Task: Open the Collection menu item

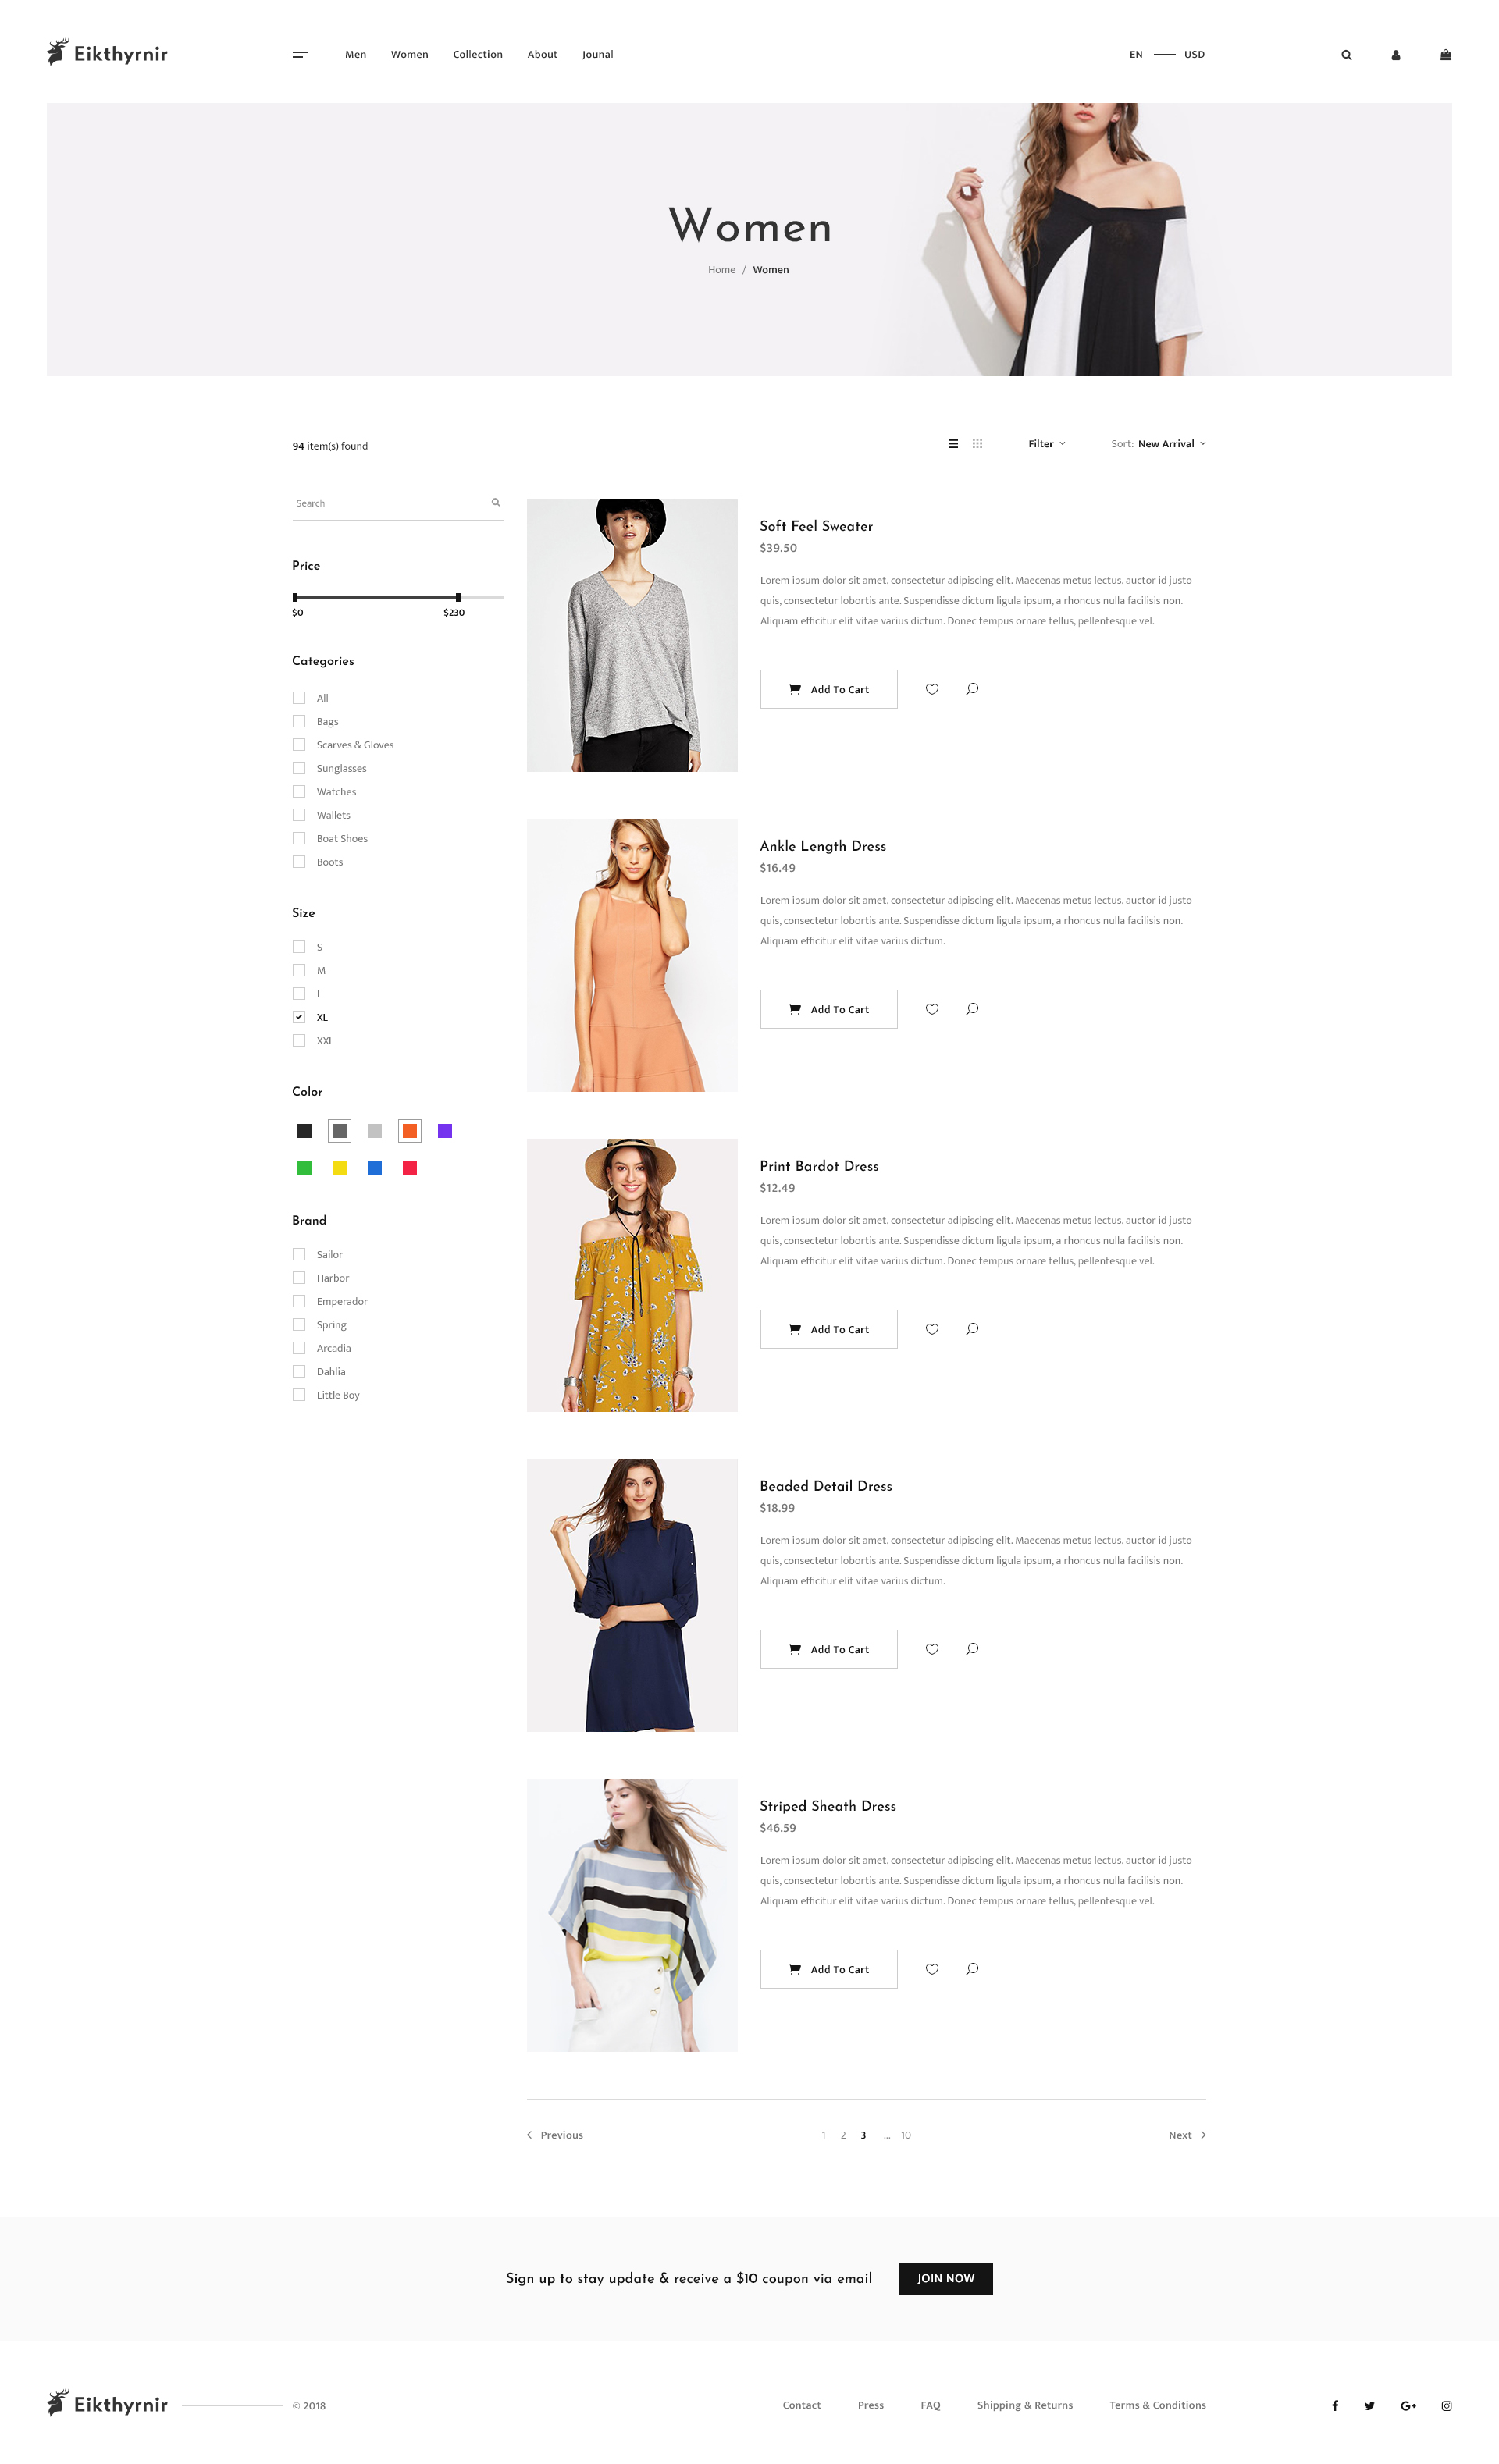Action: (478, 55)
